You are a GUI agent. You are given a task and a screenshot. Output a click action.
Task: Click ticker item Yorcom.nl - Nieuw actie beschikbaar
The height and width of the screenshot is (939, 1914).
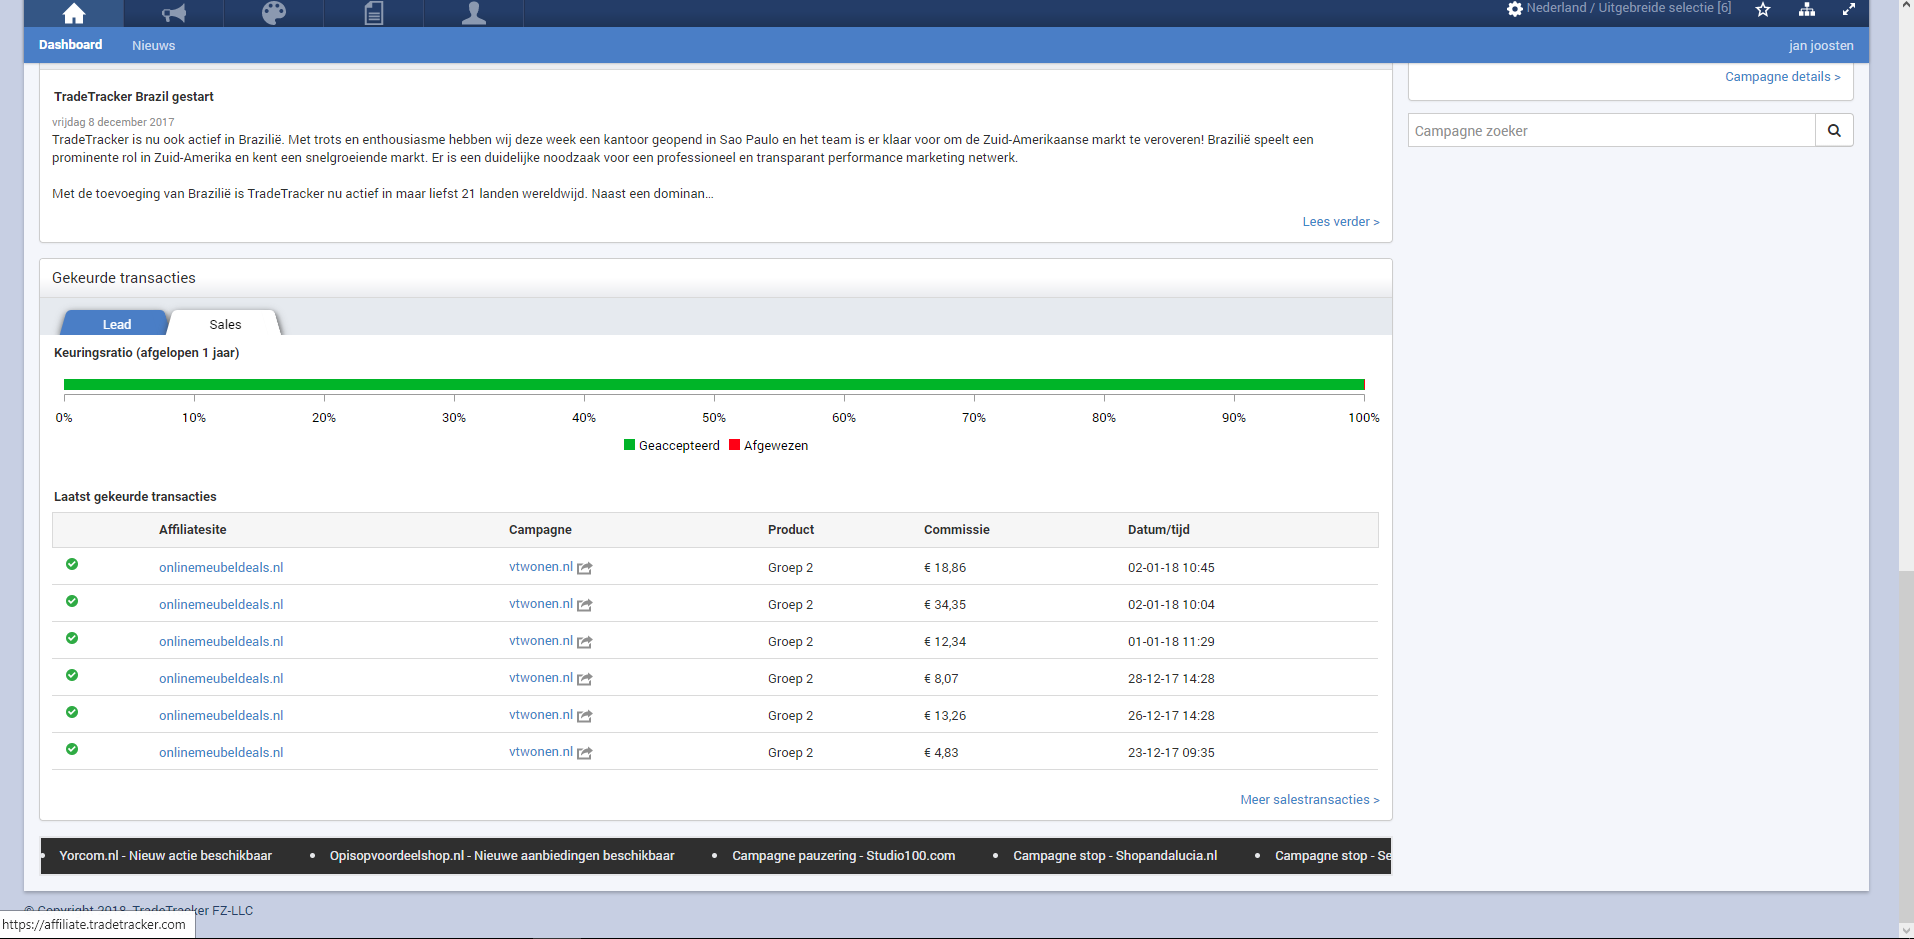pyautogui.click(x=165, y=856)
